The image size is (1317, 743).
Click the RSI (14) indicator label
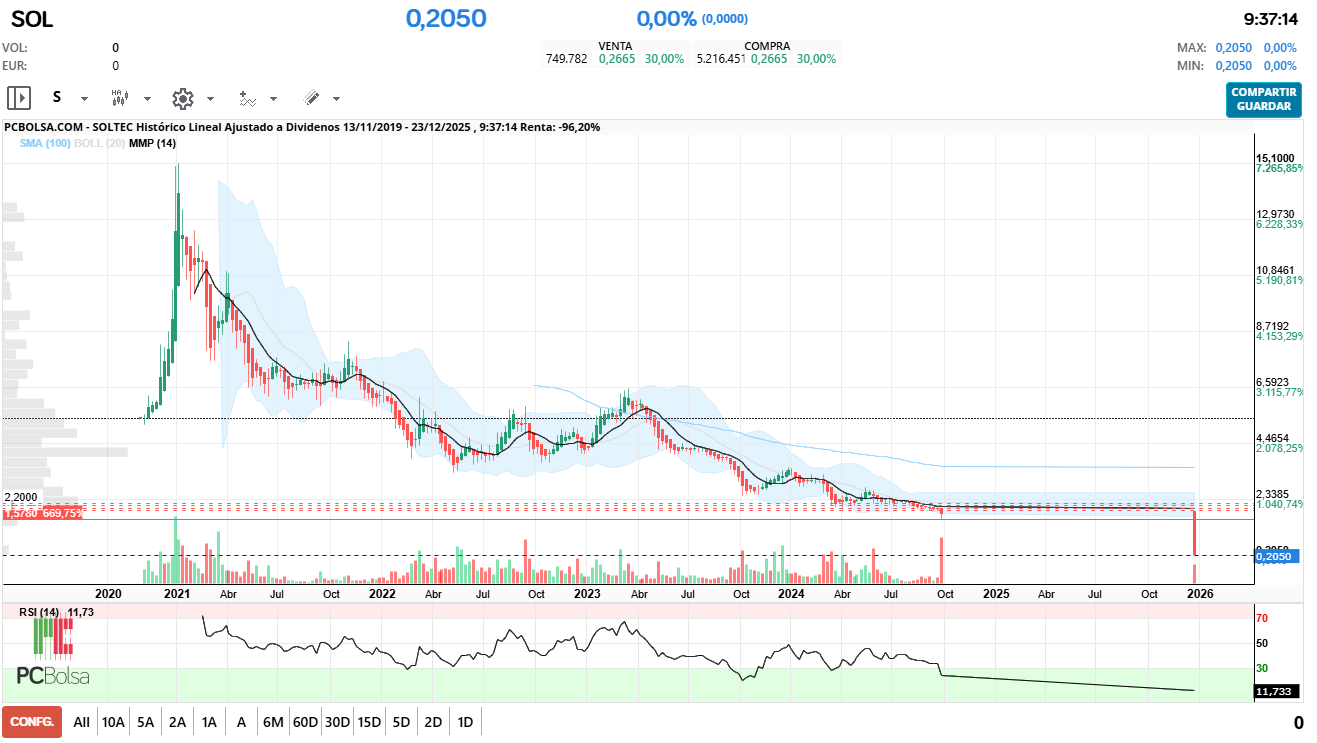pyautogui.click(x=38, y=612)
